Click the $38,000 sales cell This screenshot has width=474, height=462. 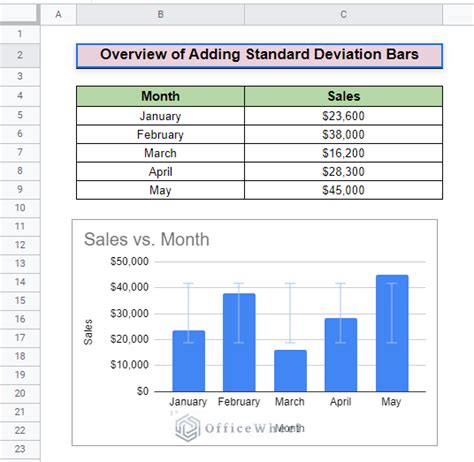[343, 135]
